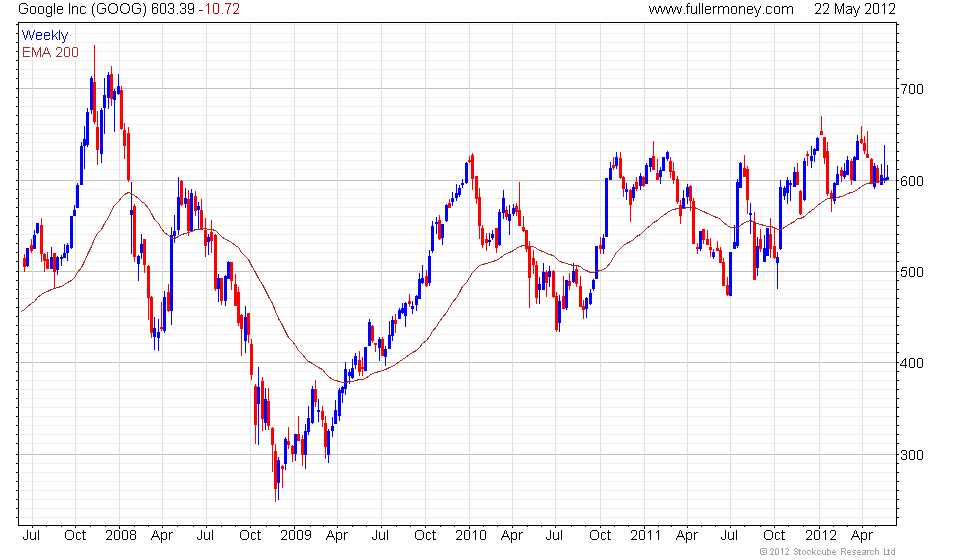Click the www.fullermoney.com text
This screenshot has width=980, height=560.
coord(721,9)
